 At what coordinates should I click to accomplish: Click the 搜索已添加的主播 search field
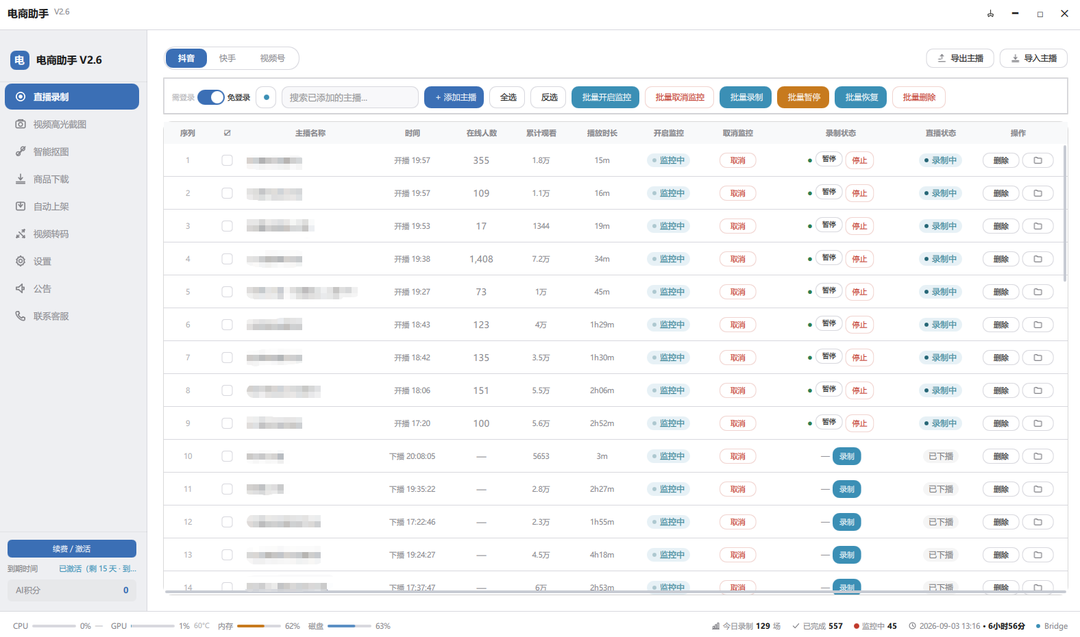click(x=350, y=97)
